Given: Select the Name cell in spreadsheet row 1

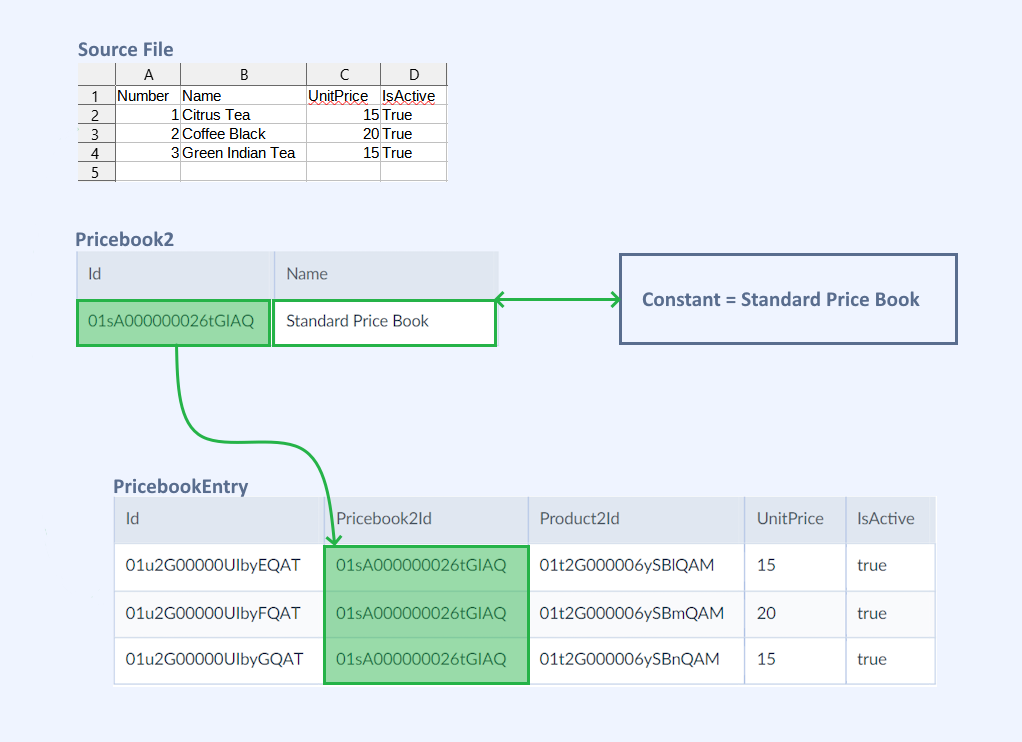Looking at the screenshot, I should (x=243, y=96).
